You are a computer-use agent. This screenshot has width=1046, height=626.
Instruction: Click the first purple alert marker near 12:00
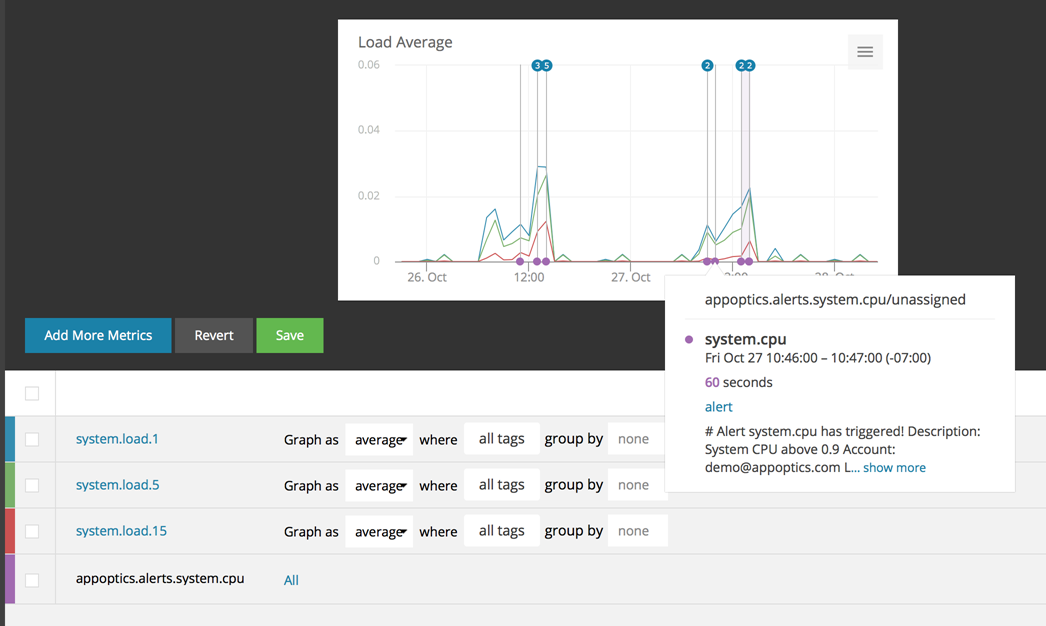pos(520,262)
